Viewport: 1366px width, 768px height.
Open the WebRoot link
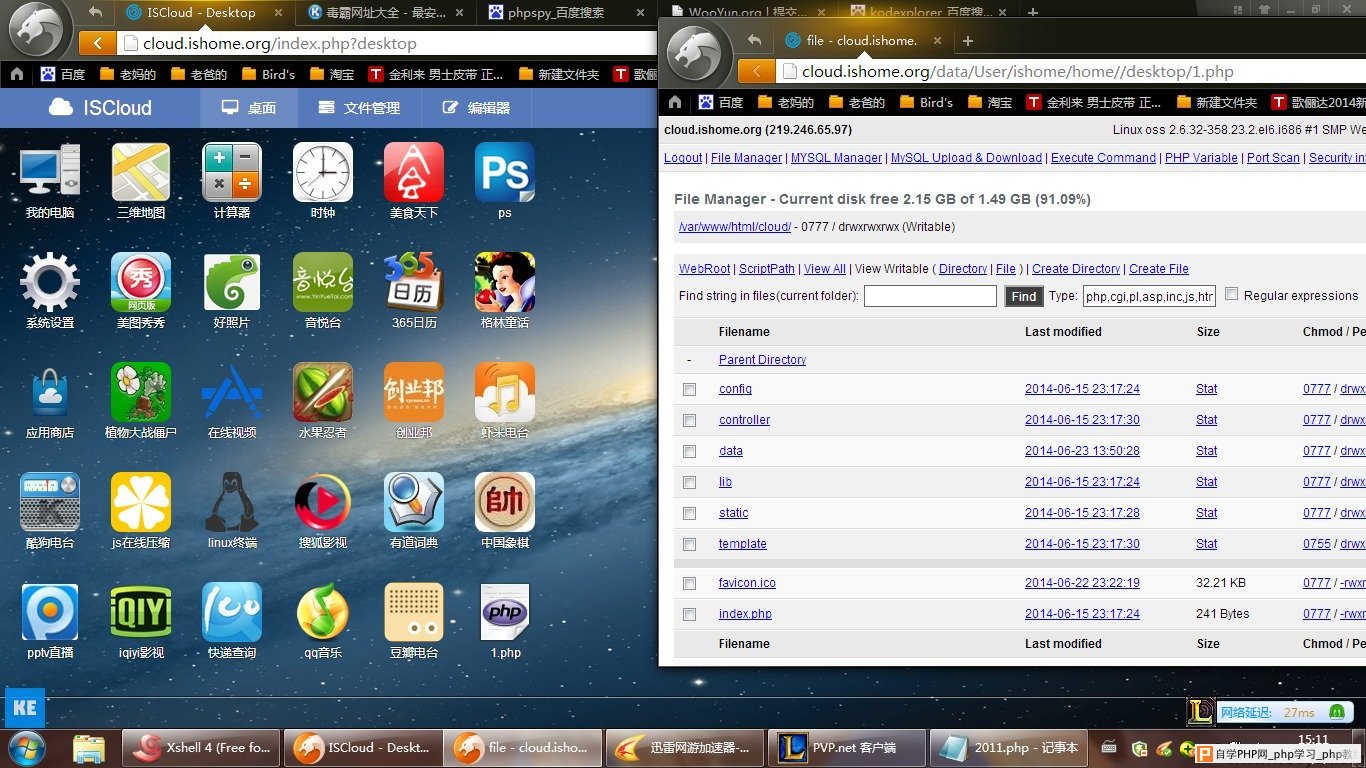click(x=705, y=269)
